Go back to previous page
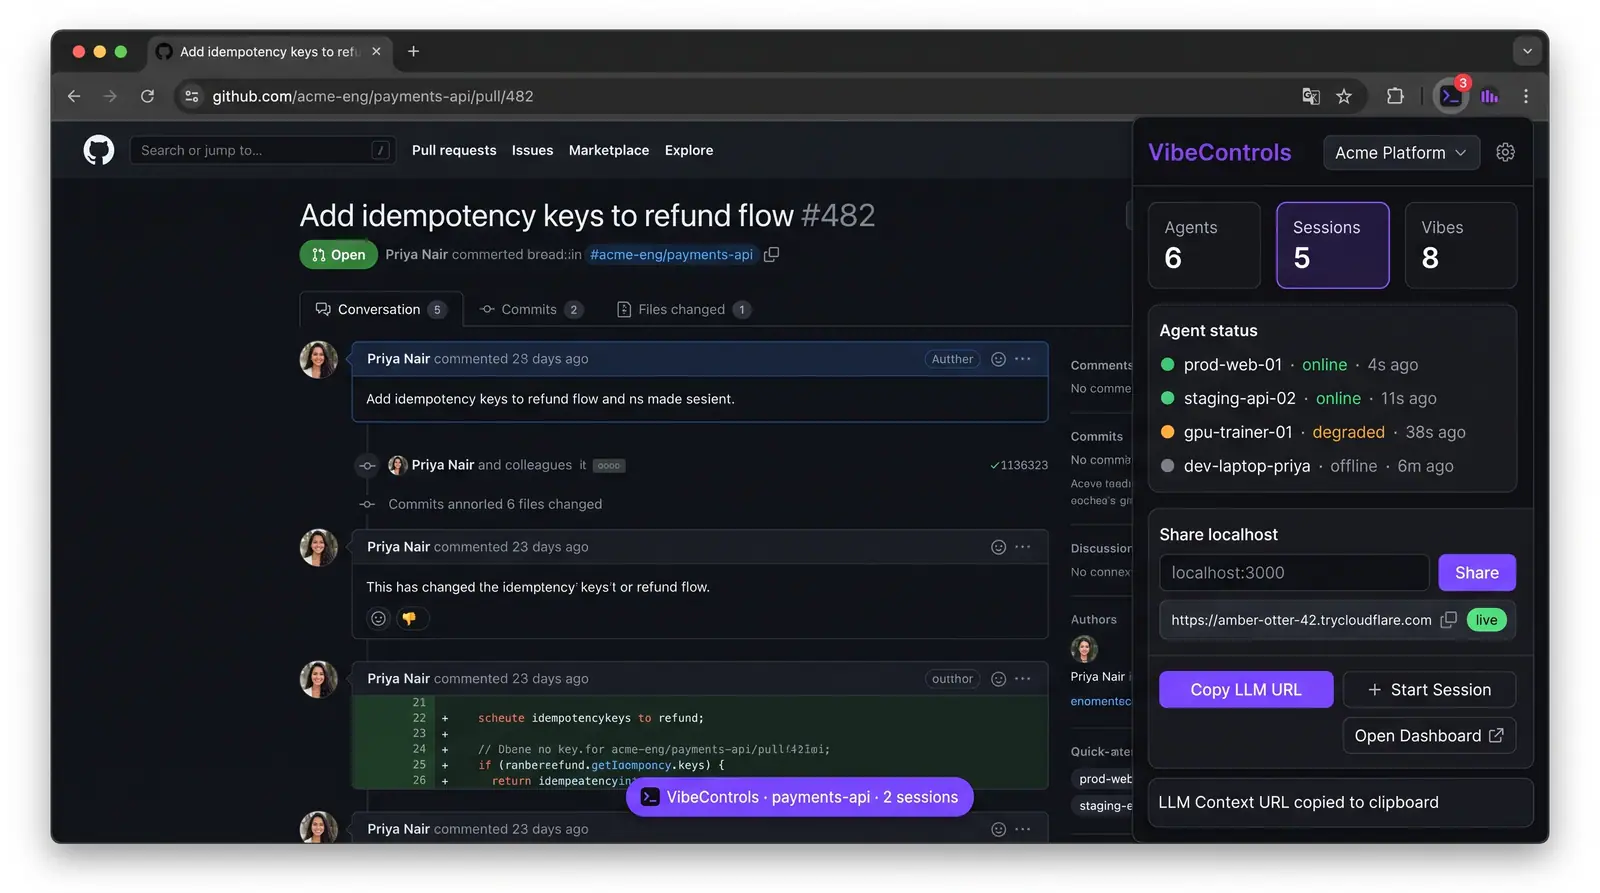1600x893 pixels. point(74,96)
